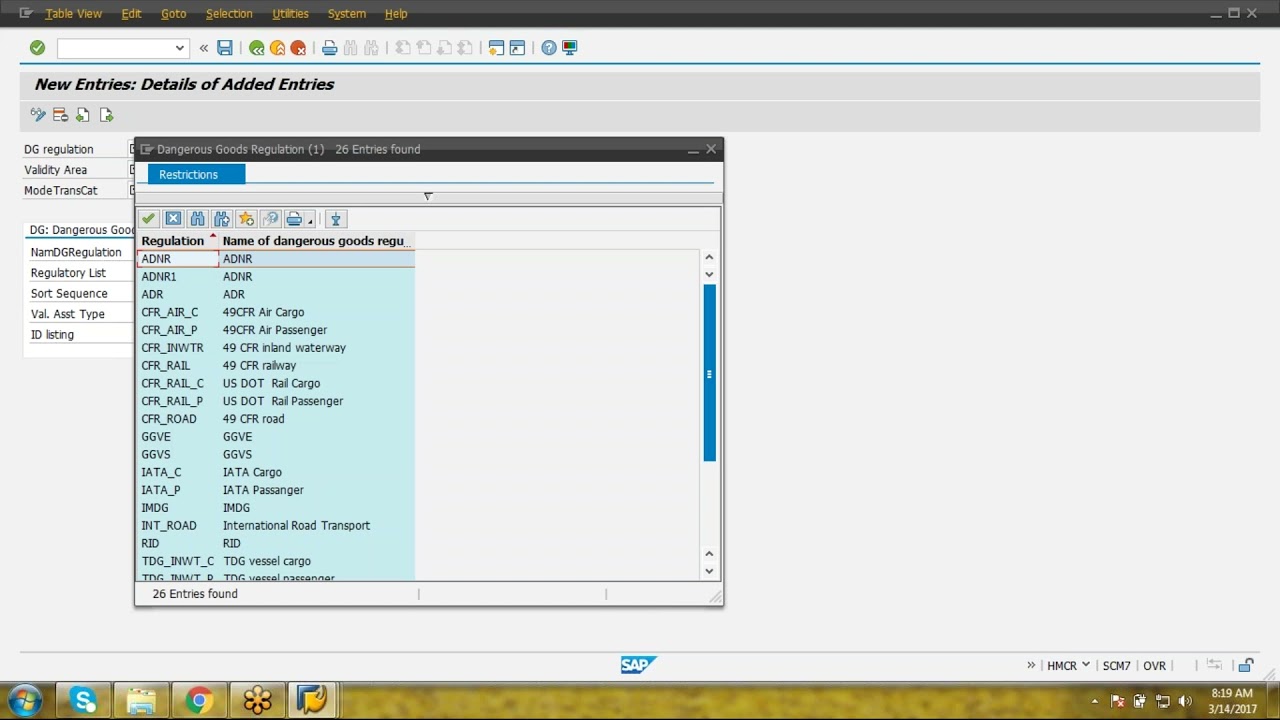
Task: Click the popup Print icon
Action: [x=294, y=219]
